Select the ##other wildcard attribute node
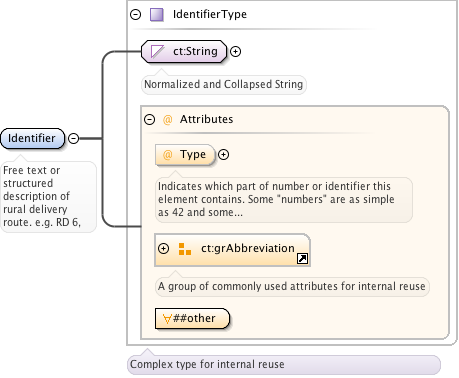 192,319
